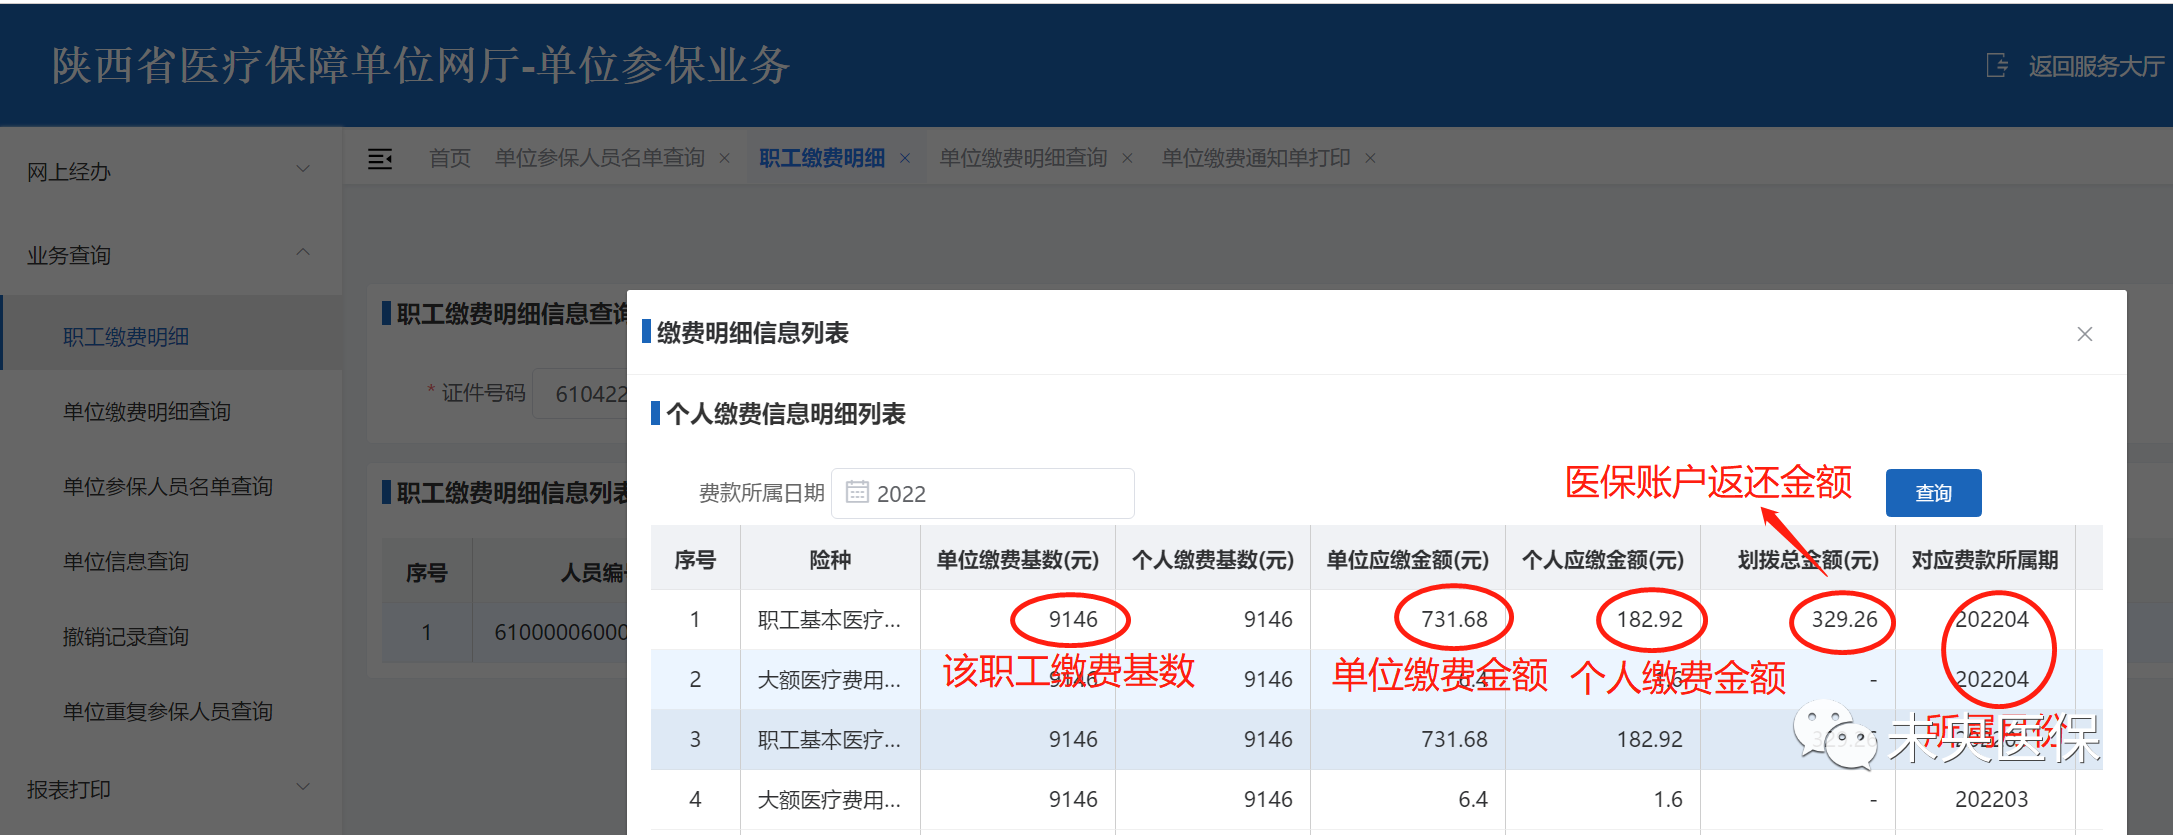Click the 个人缴费基数(元) column header

click(1213, 560)
